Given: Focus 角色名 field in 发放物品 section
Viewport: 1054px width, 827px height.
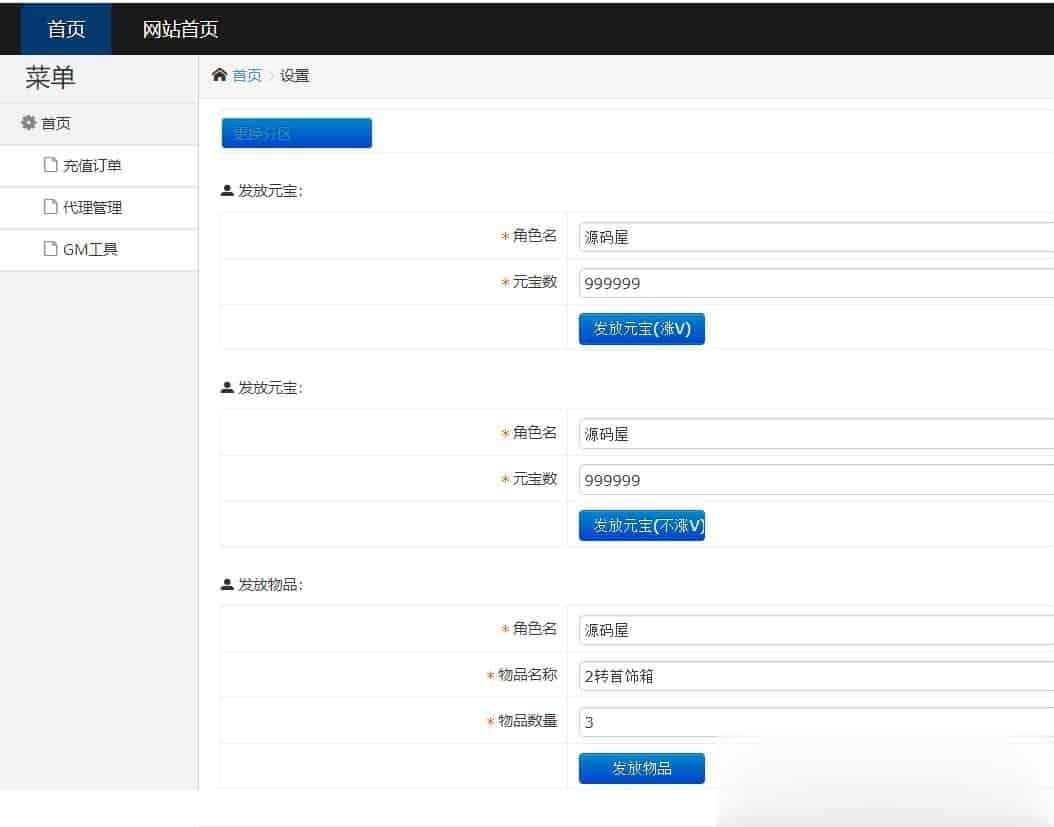Looking at the screenshot, I should (x=816, y=631).
